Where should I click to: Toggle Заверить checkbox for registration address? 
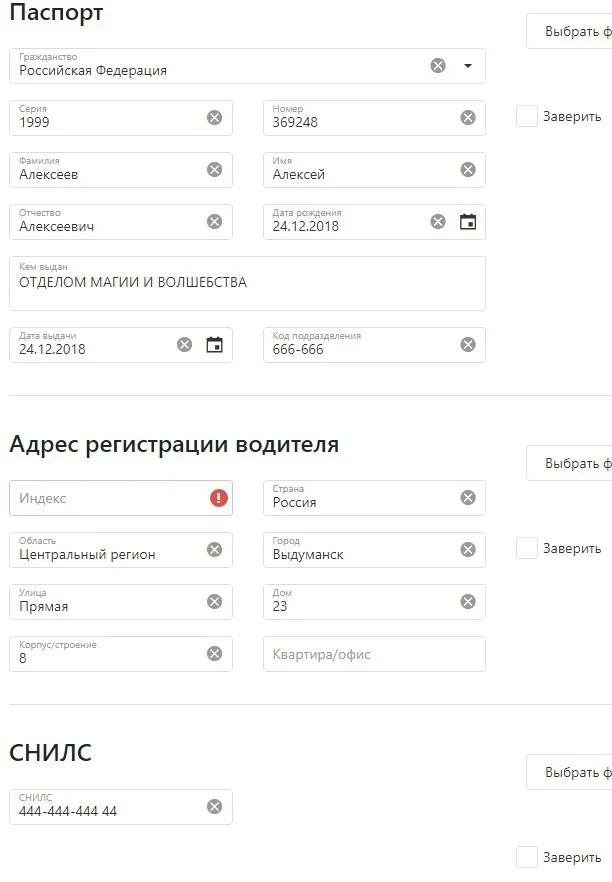(x=527, y=548)
